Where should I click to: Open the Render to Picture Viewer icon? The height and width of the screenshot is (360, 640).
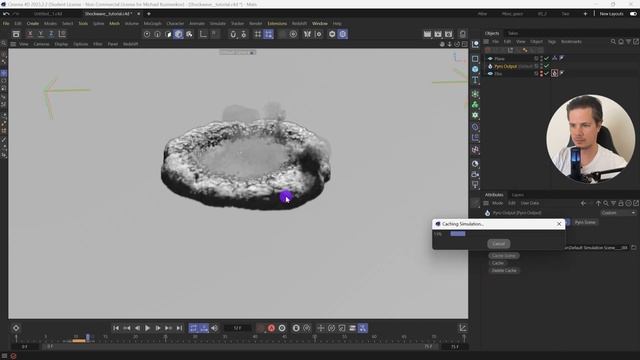point(438,34)
